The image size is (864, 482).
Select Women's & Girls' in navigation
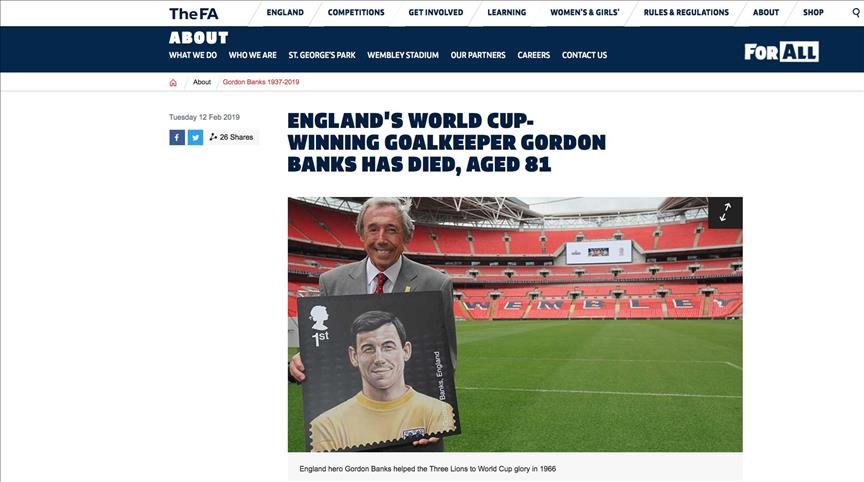point(585,13)
